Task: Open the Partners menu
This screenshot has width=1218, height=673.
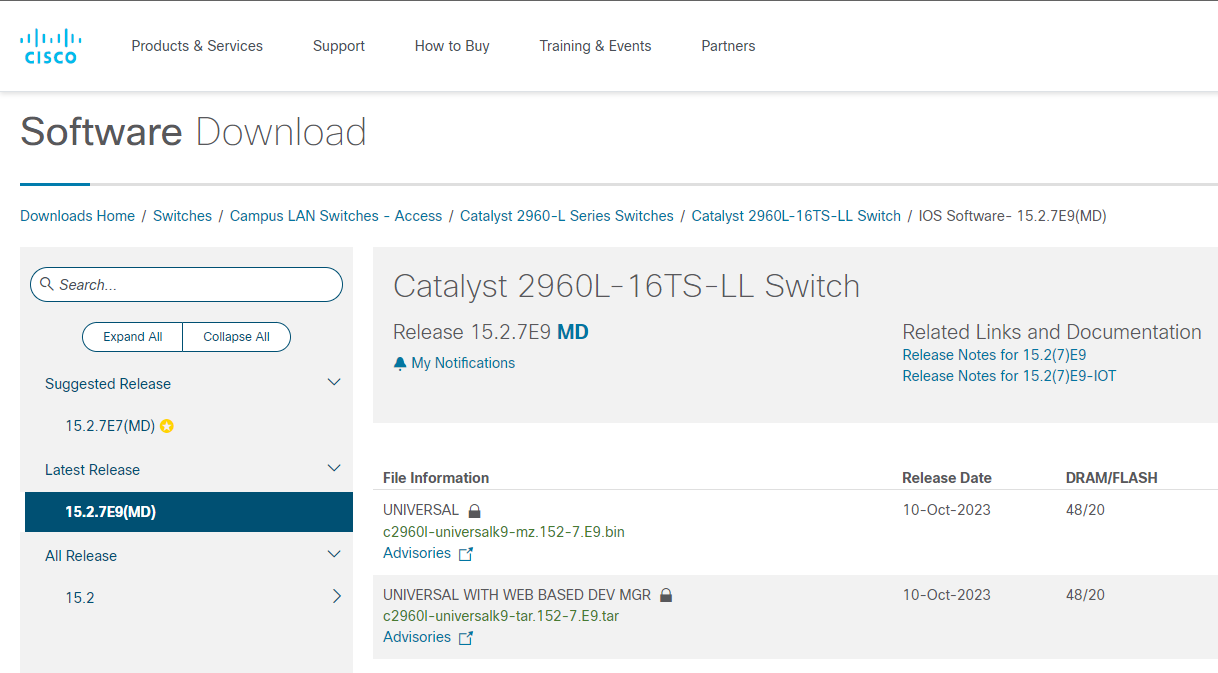Action: click(x=728, y=46)
